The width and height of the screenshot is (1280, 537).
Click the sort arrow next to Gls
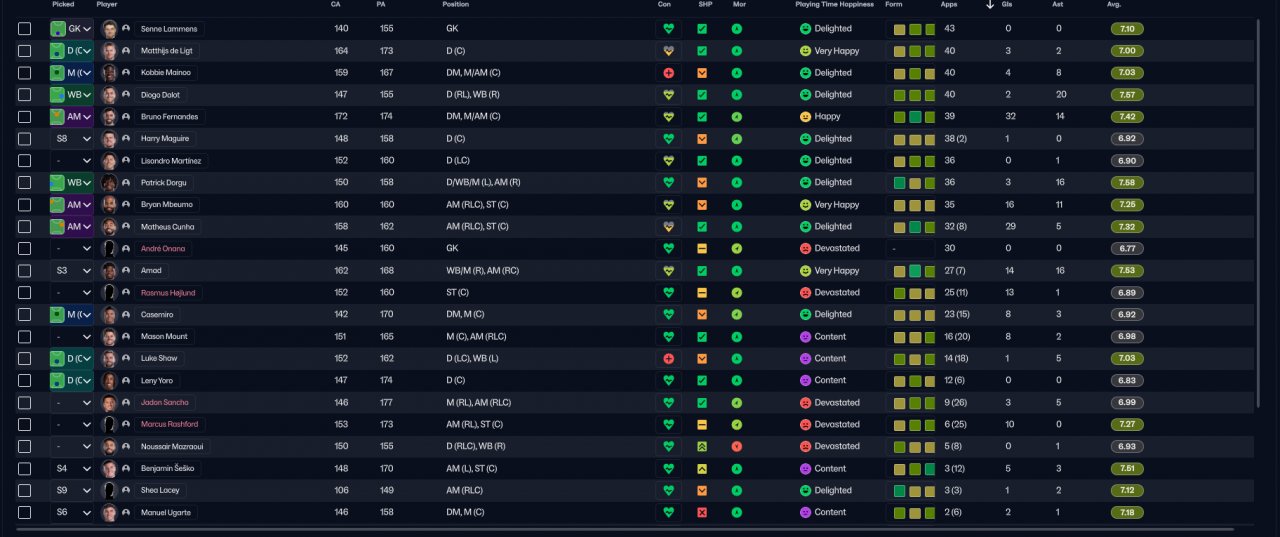coord(990,5)
